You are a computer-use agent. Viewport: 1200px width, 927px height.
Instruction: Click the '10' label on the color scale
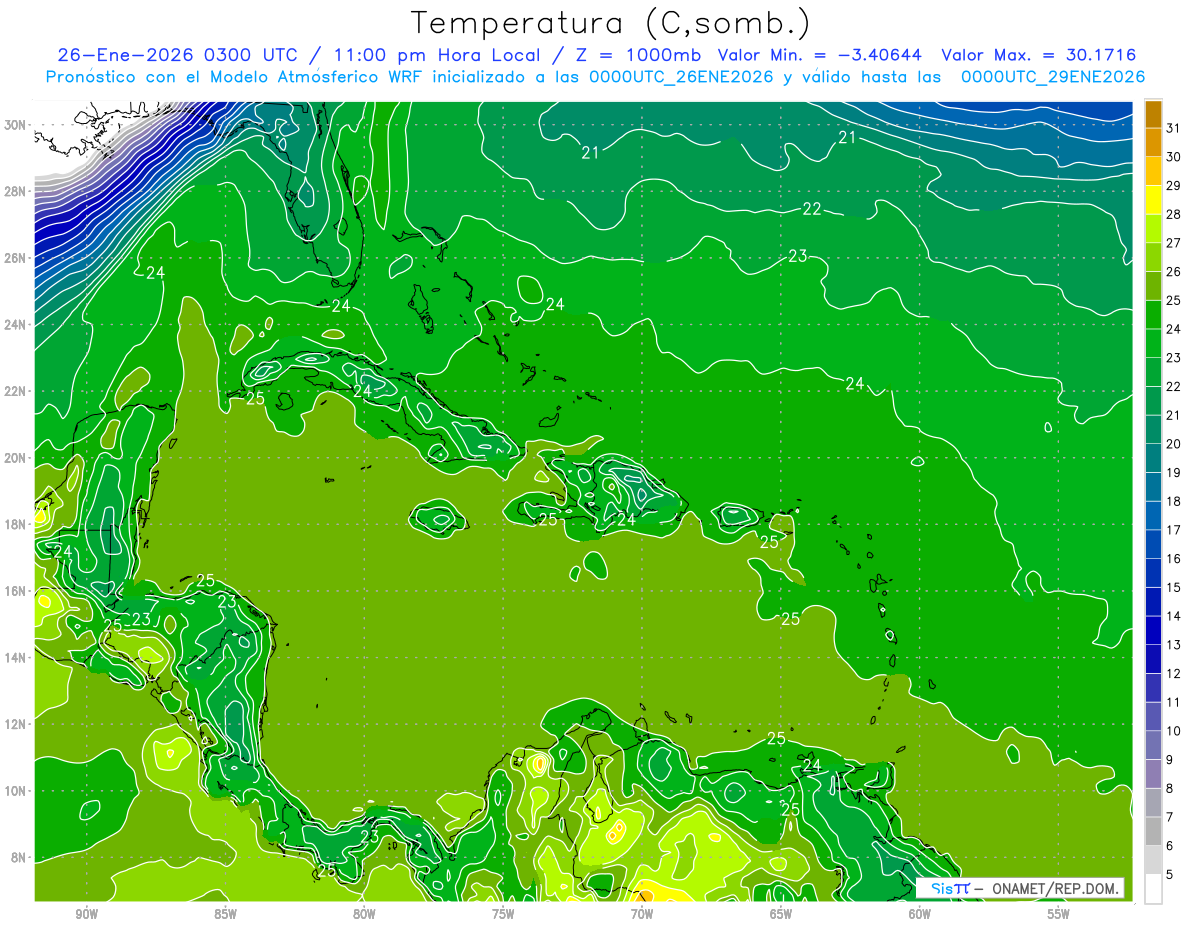pyautogui.click(x=1174, y=731)
